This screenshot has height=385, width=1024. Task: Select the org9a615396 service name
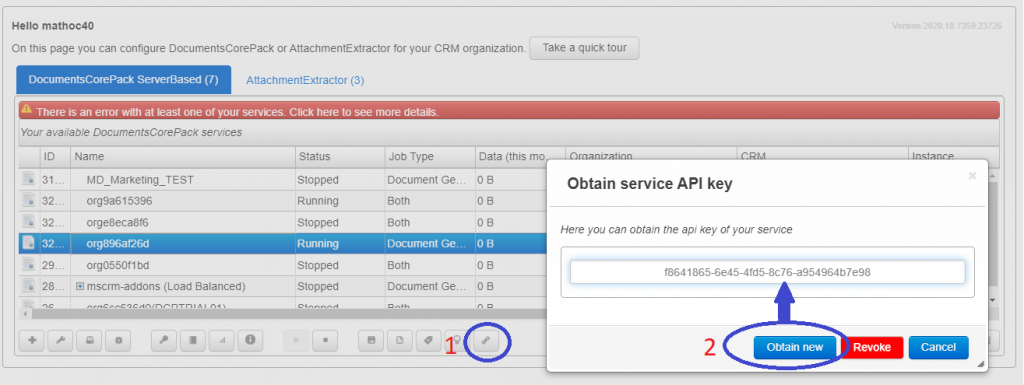click(119, 201)
